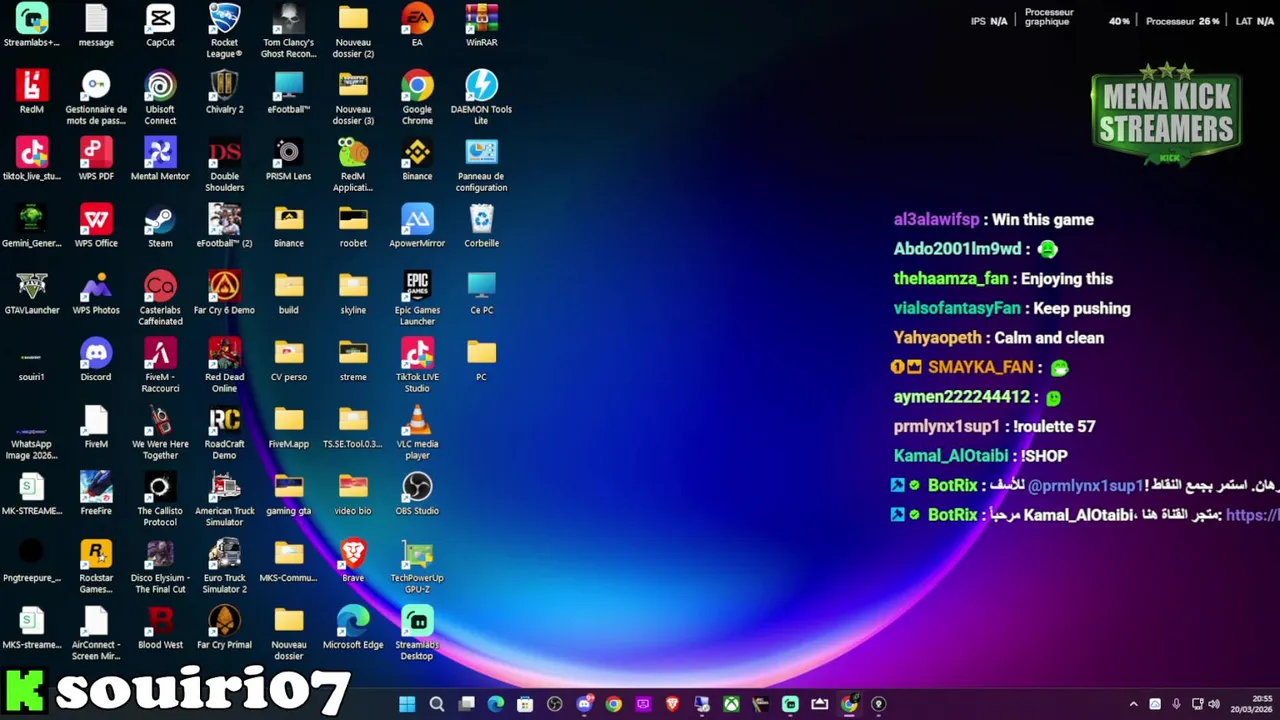Launch Red Dead Online from desktop
The height and width of the screenshot is (720, 1280).
click(224, 365)
